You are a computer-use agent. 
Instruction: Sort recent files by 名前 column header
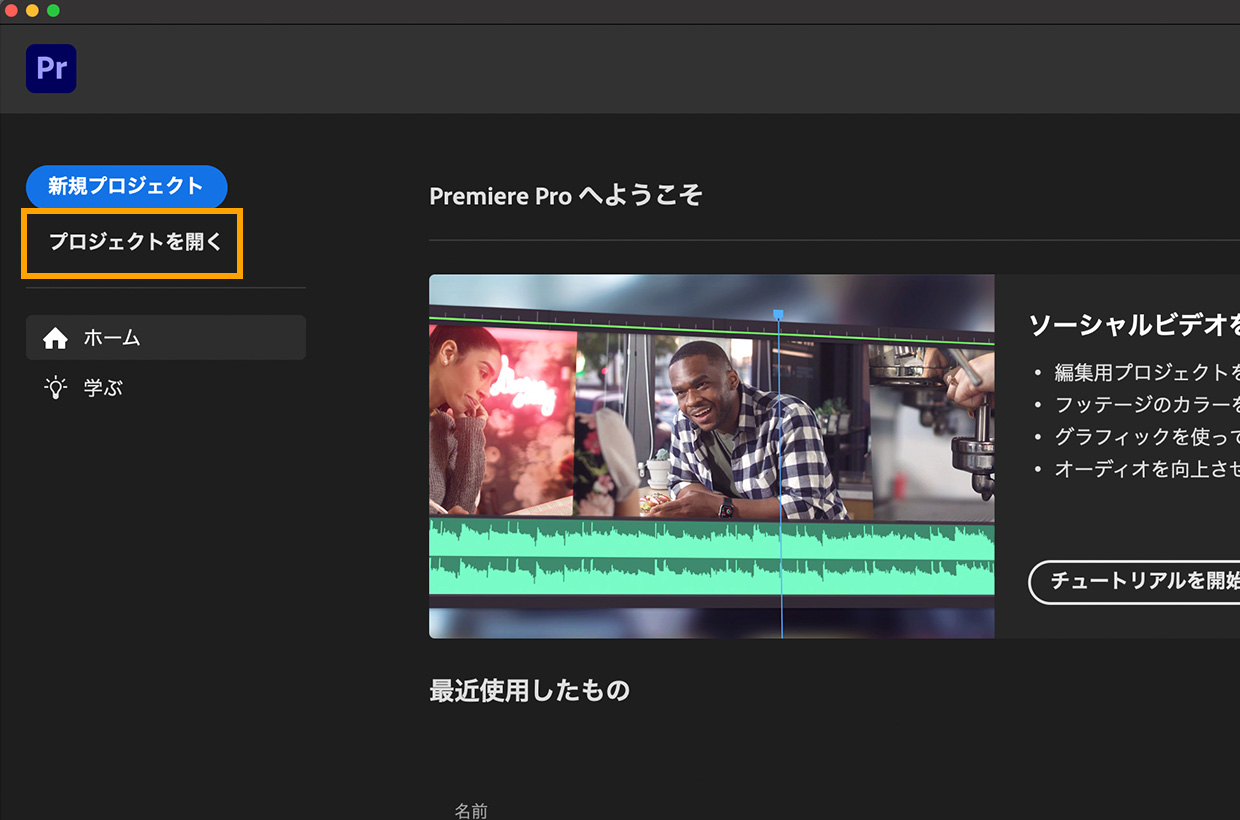click(471, 810)
